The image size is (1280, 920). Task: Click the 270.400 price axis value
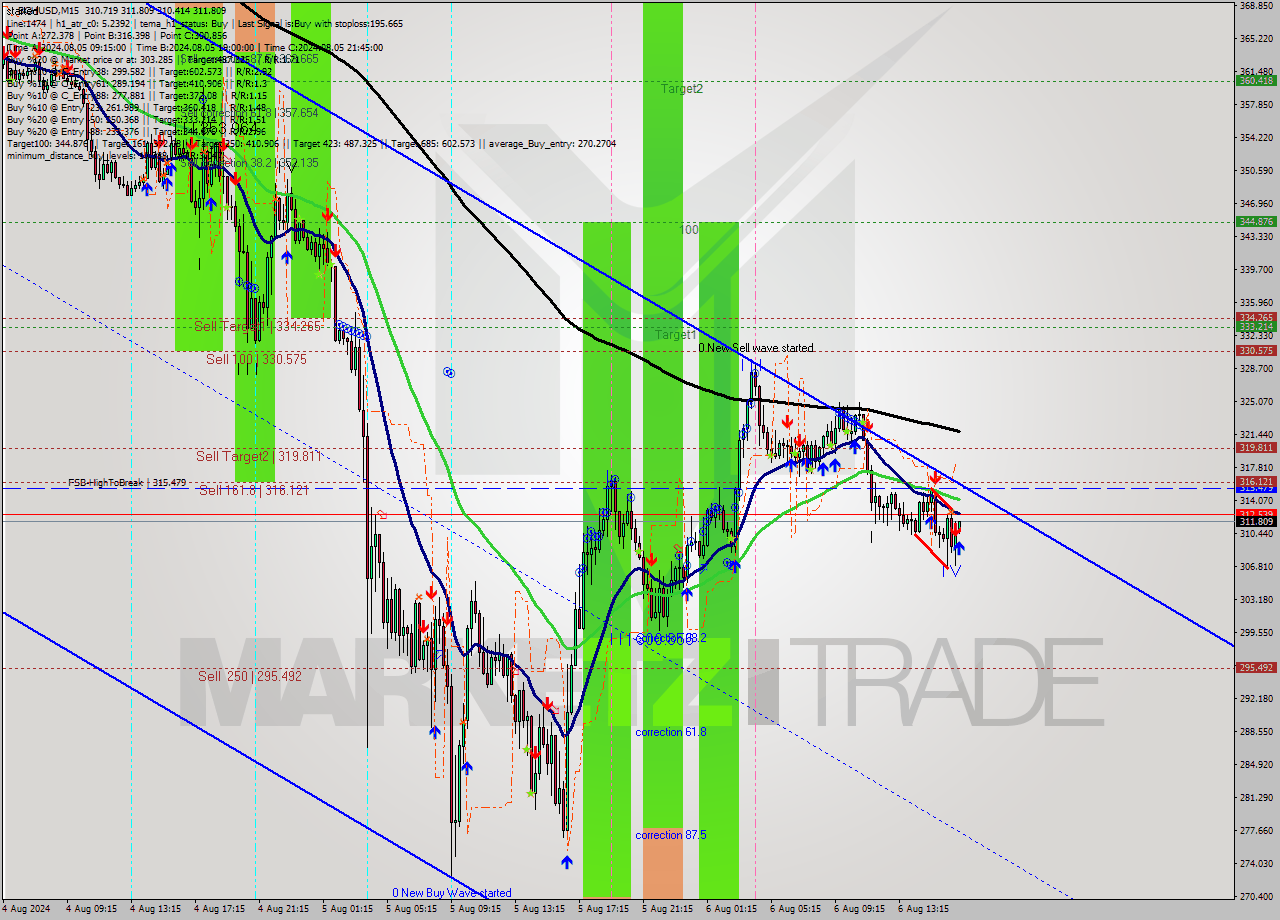1256,896
